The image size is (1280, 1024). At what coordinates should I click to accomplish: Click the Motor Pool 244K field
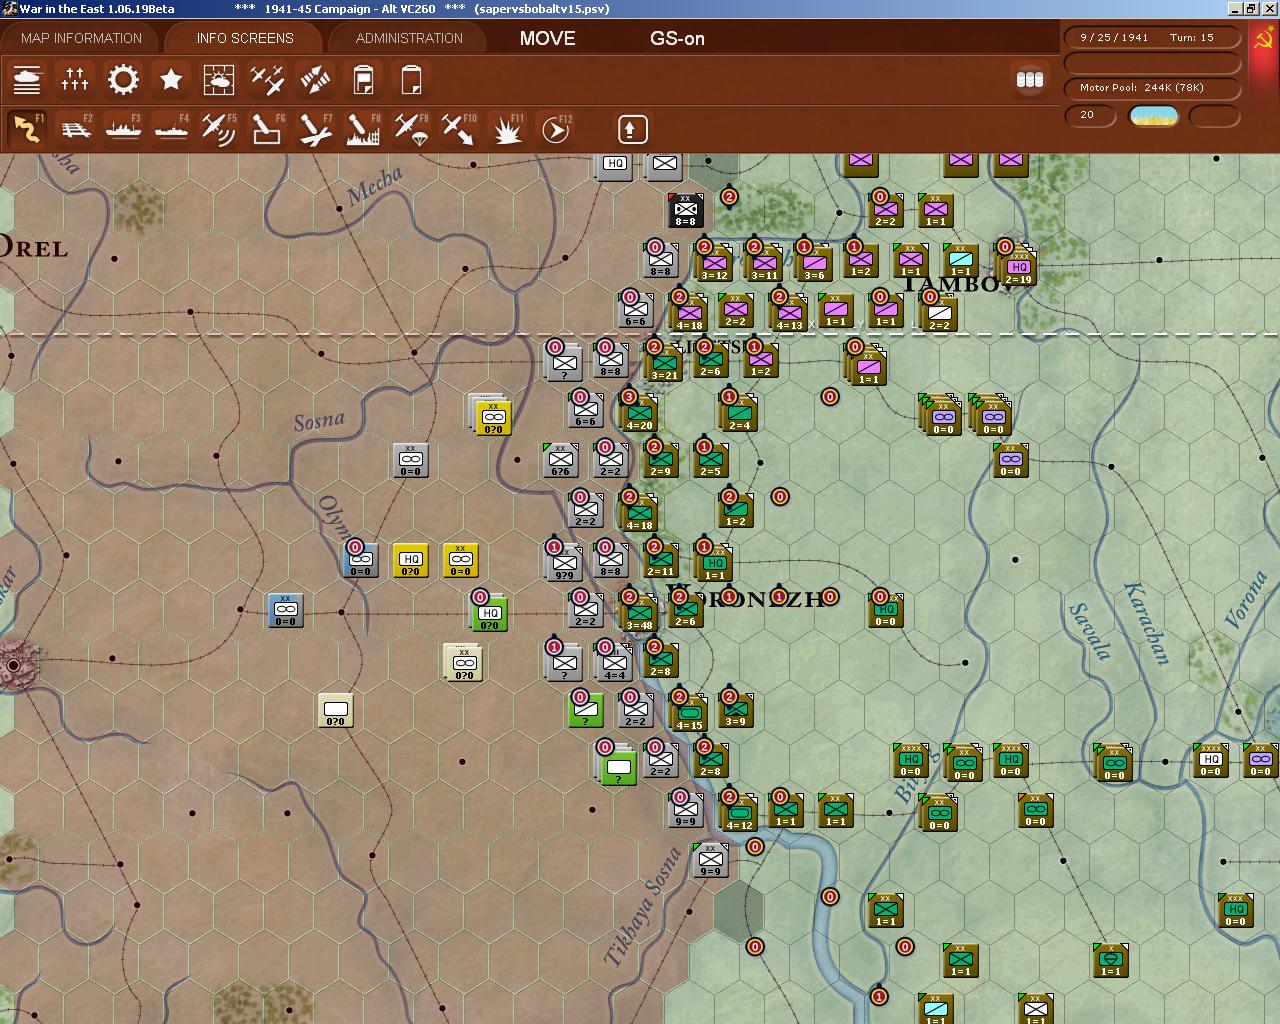click(1152, 87)
